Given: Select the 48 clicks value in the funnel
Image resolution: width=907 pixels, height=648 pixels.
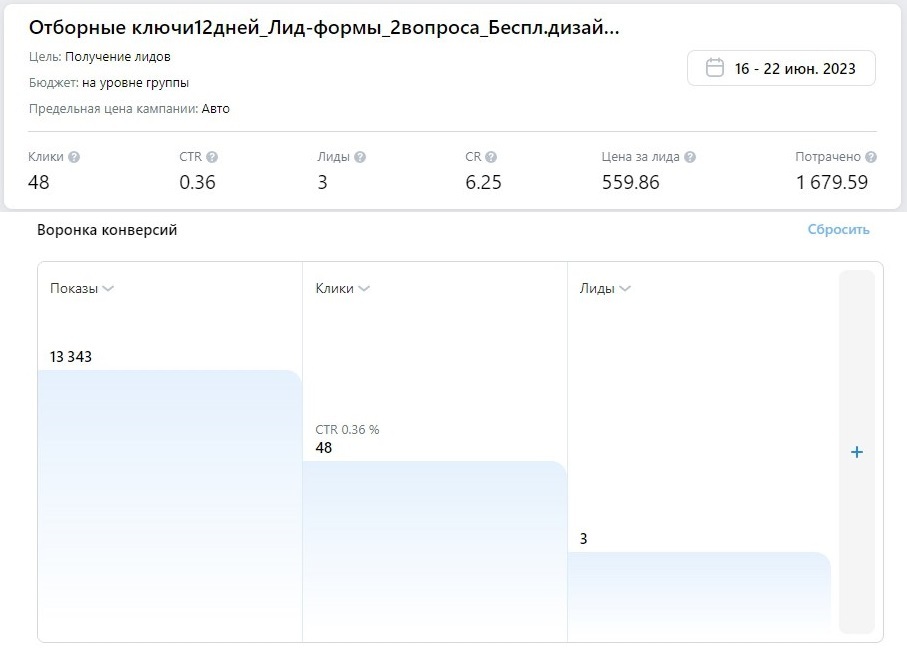Looking at the screenshot, I should click(x=324, y=448).
